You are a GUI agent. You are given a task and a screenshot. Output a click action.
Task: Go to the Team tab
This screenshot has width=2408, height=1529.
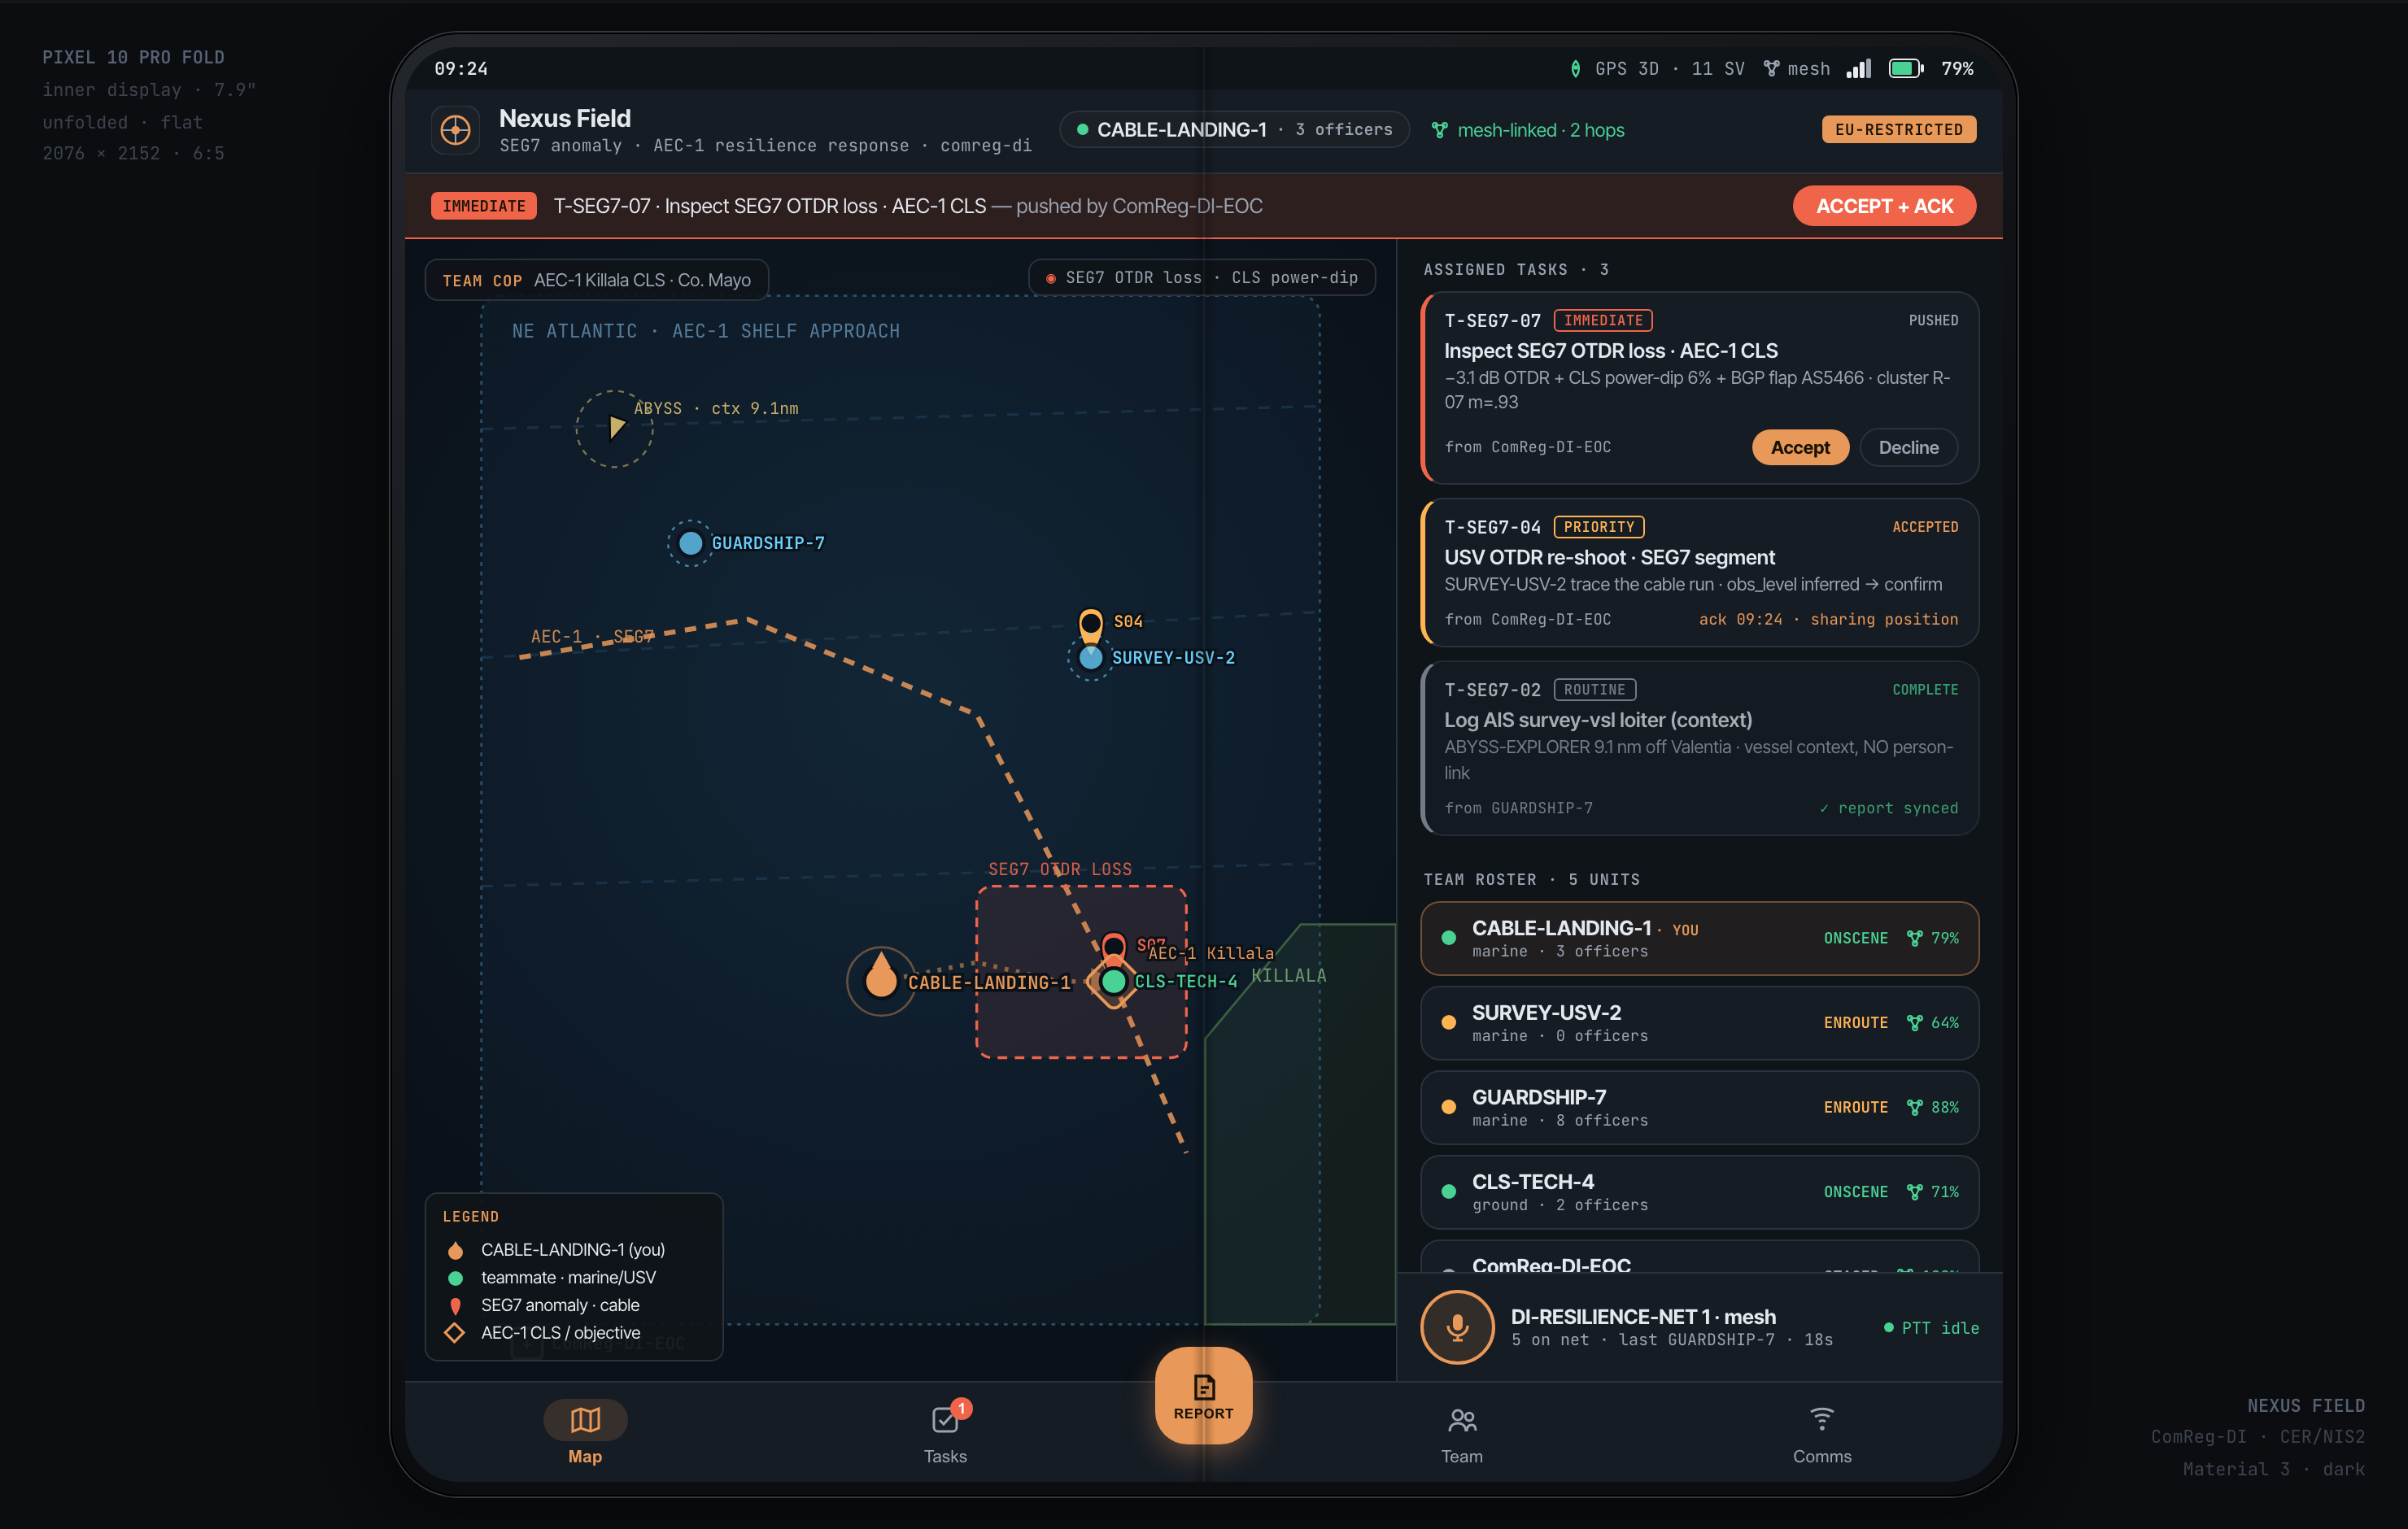[1462, 1432]
